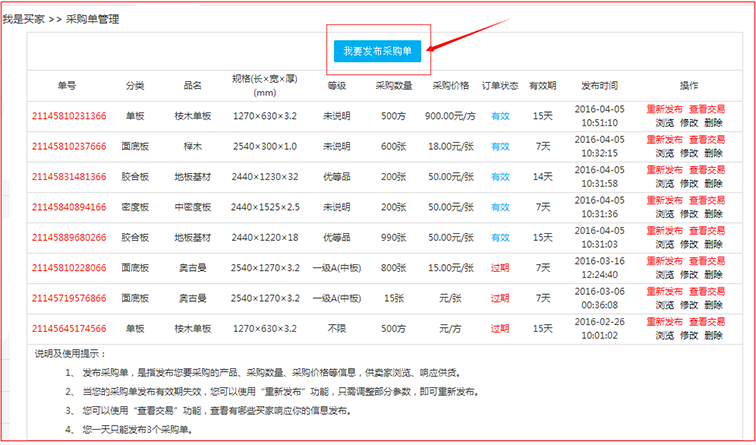Open expired order 21145810228066

tap(68, 268)
